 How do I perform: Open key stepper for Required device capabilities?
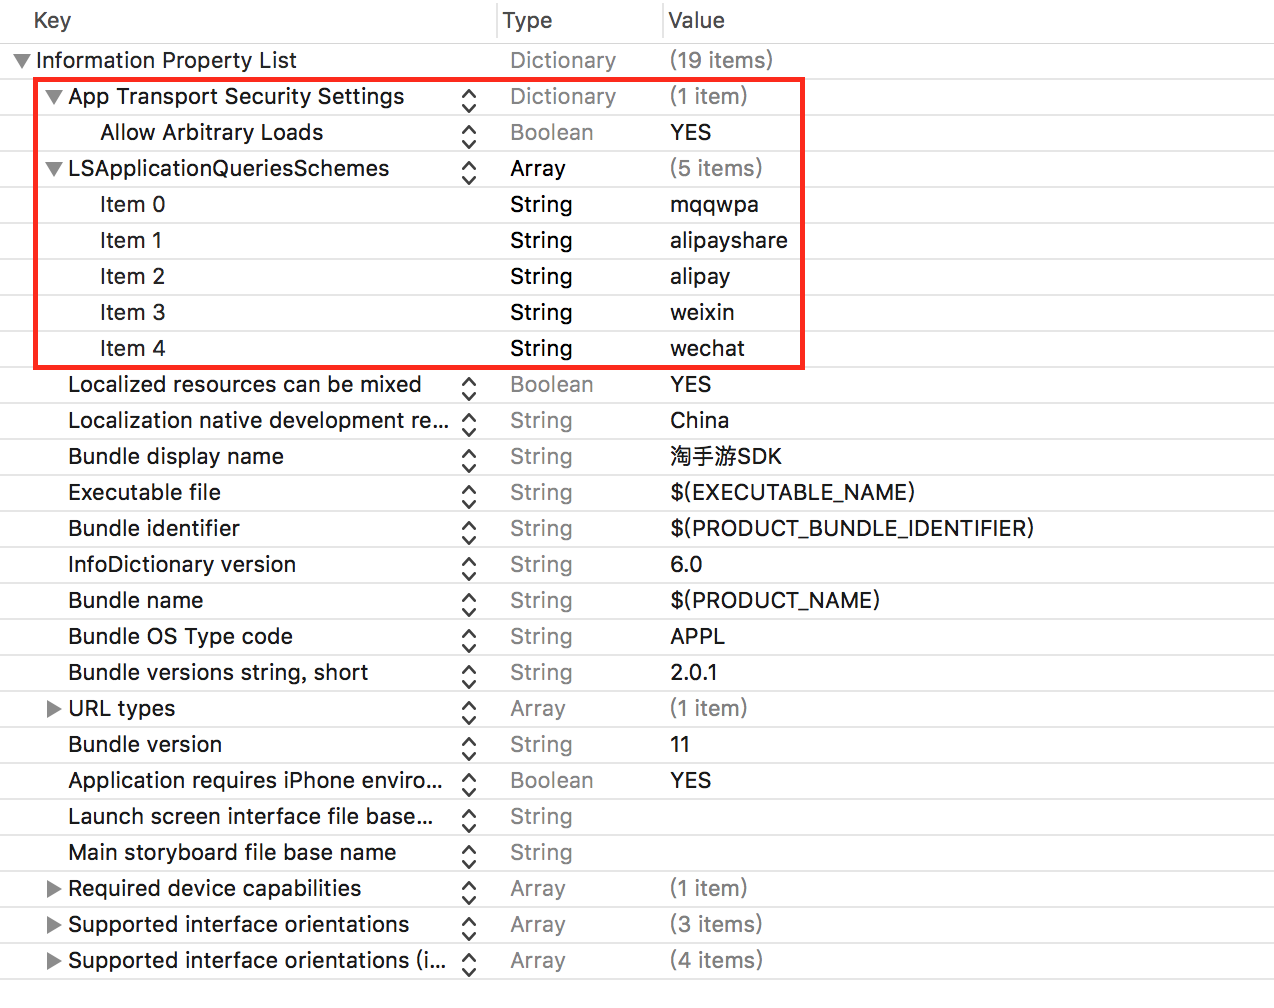(469, 891)
